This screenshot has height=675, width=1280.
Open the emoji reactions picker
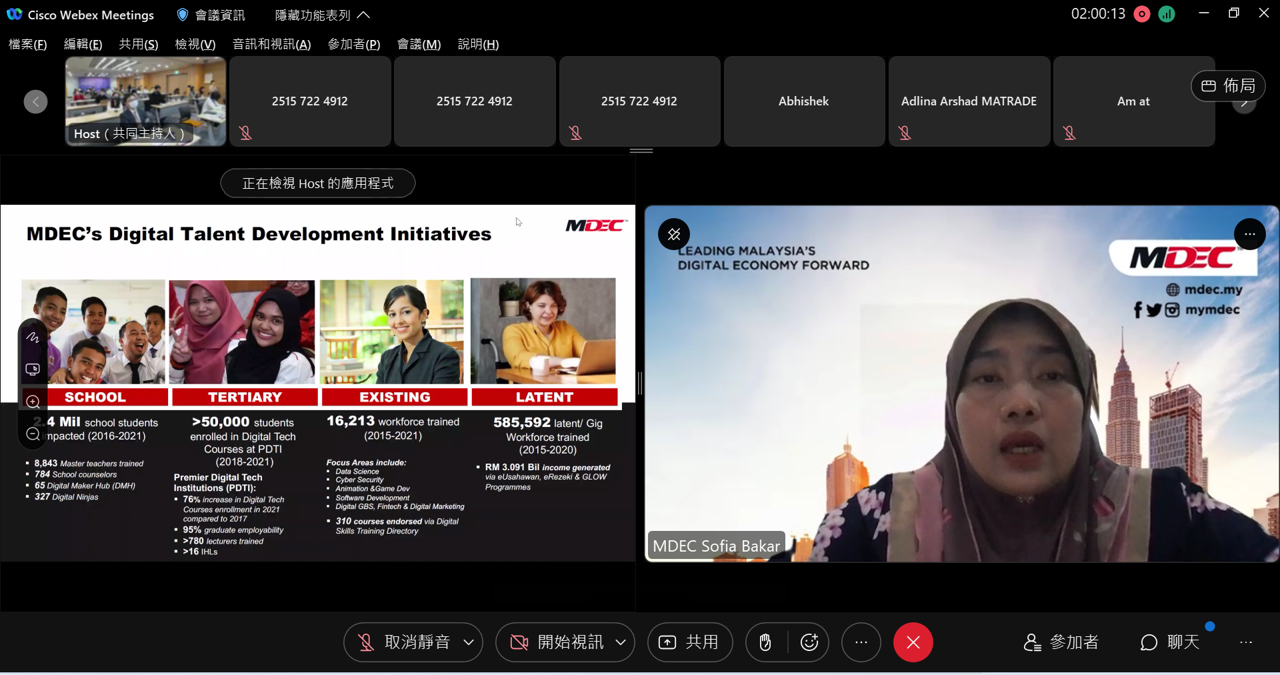(x=809, y=642)
